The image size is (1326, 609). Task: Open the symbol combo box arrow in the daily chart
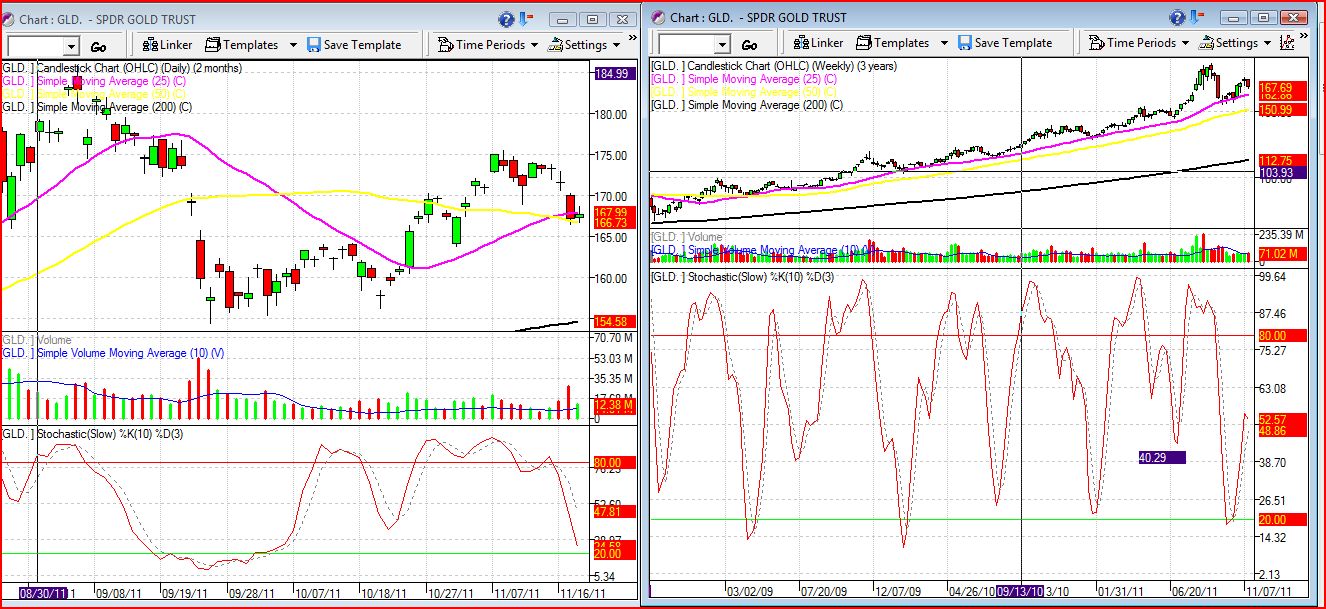pos(71,46)
